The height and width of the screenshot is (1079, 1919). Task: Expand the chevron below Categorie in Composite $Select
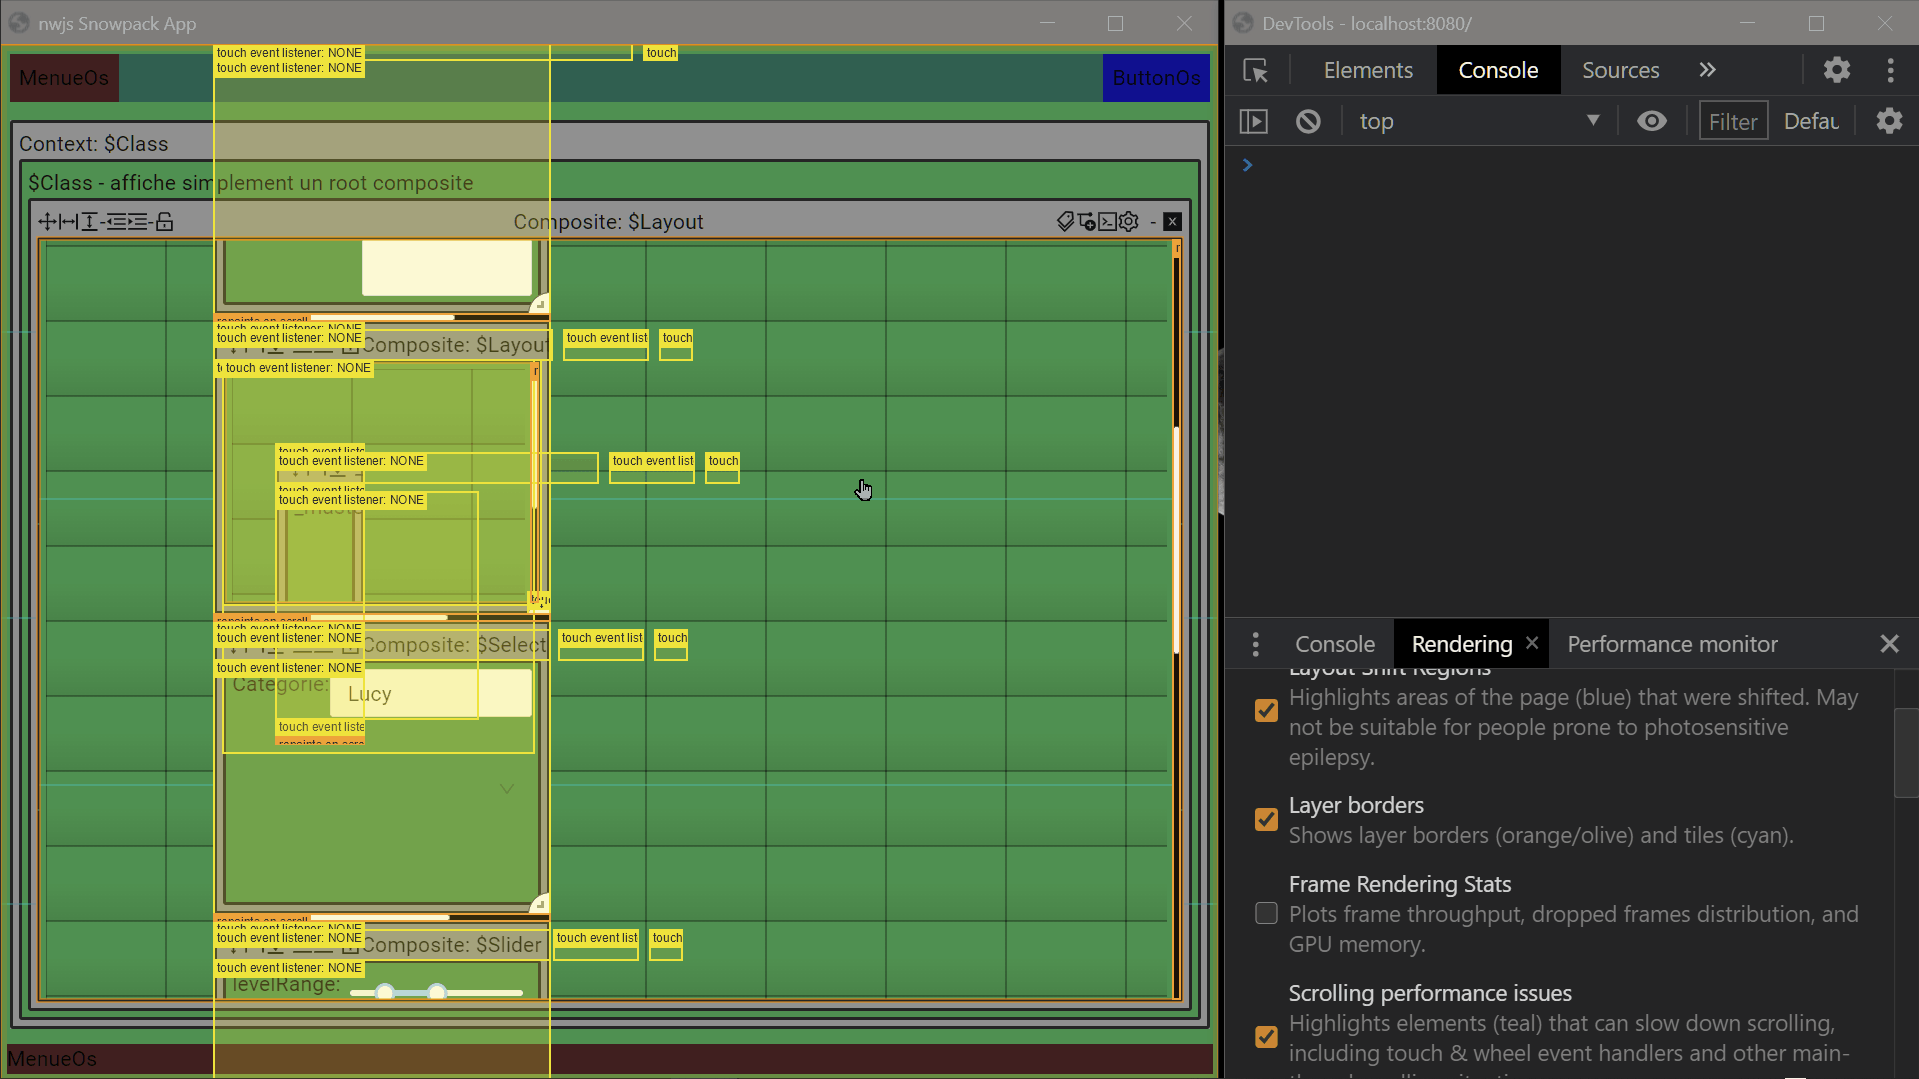(507, 789)
